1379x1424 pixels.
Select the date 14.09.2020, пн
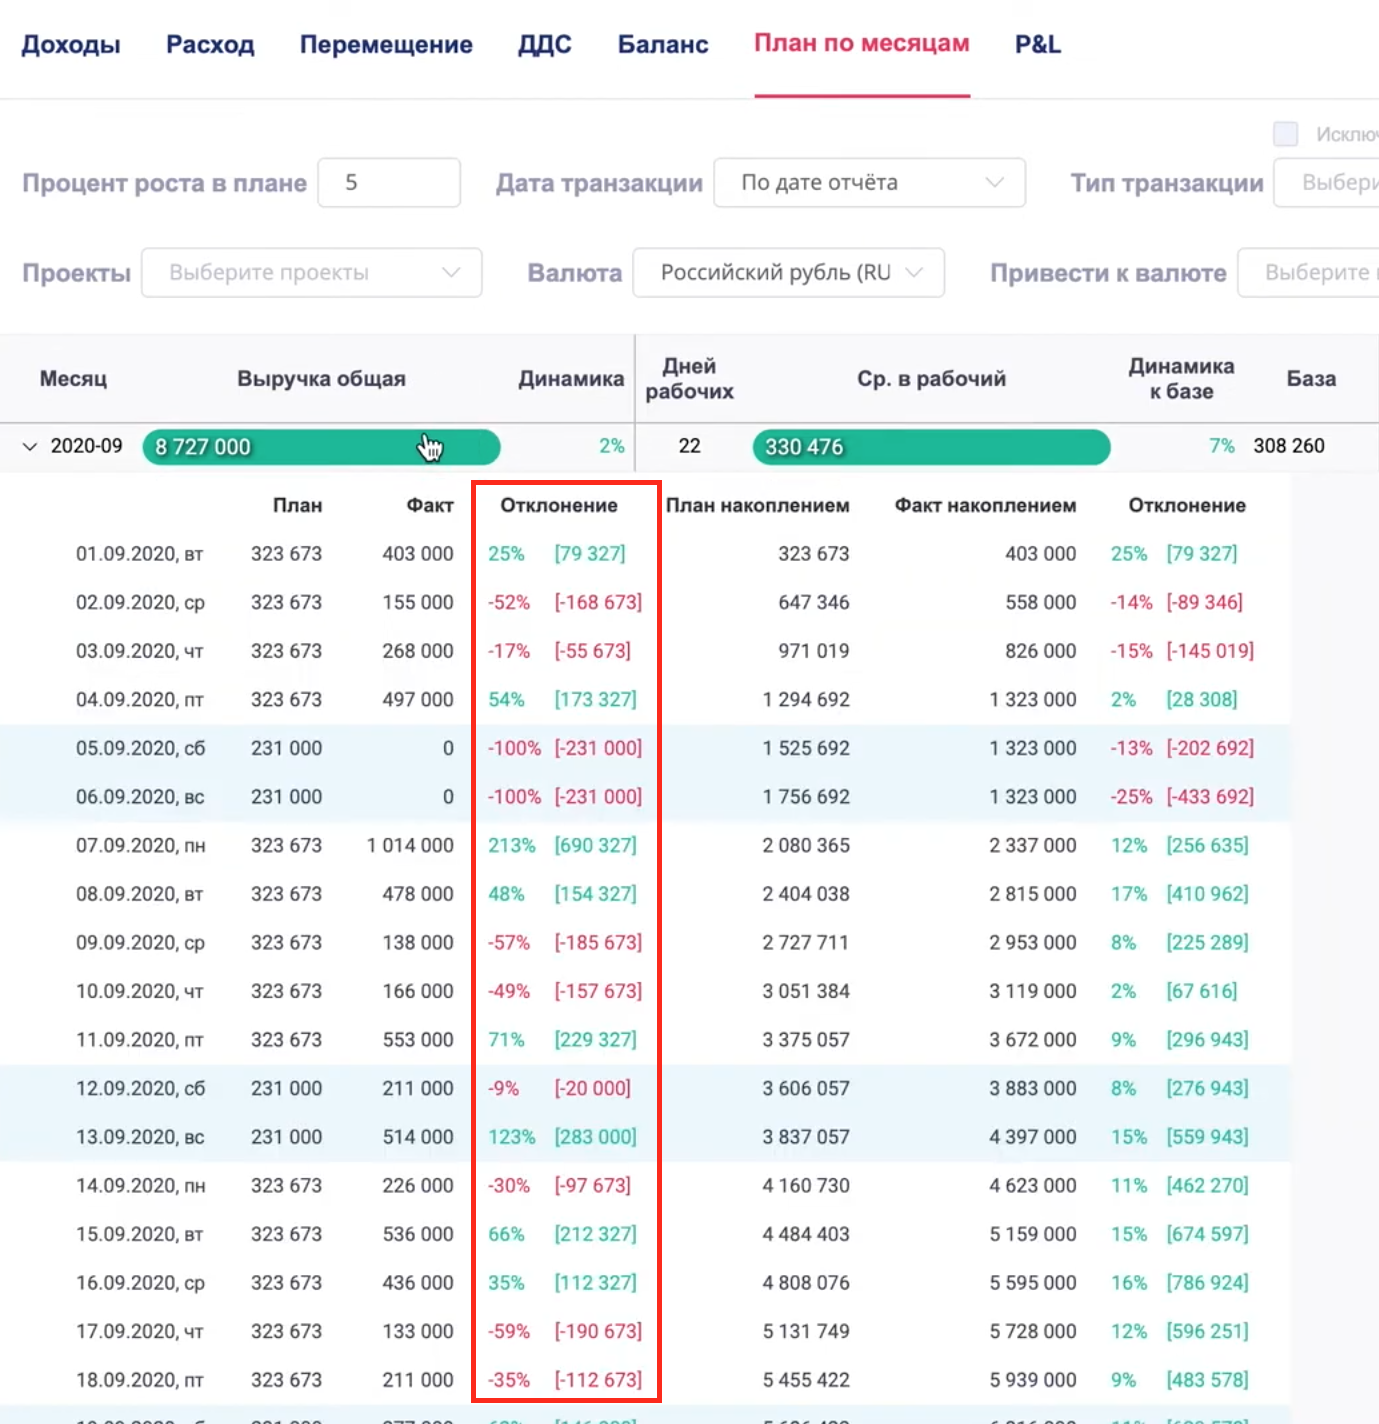140,1186
